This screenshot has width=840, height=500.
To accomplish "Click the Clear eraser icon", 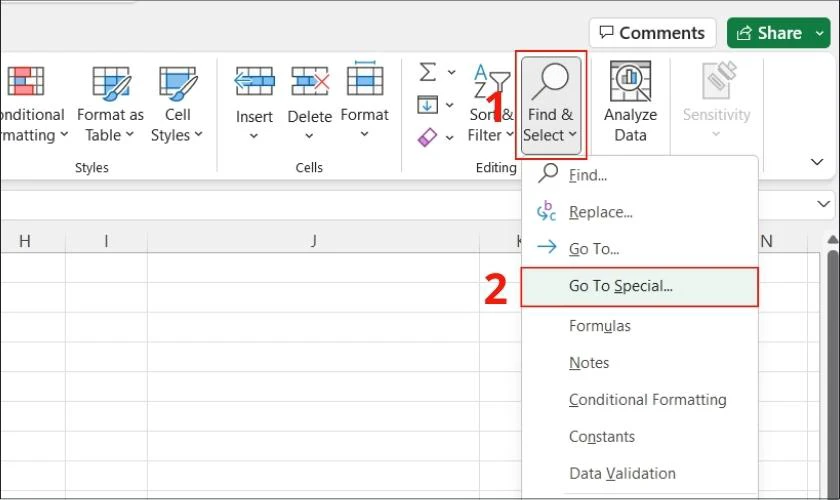I will pos(428,137).
